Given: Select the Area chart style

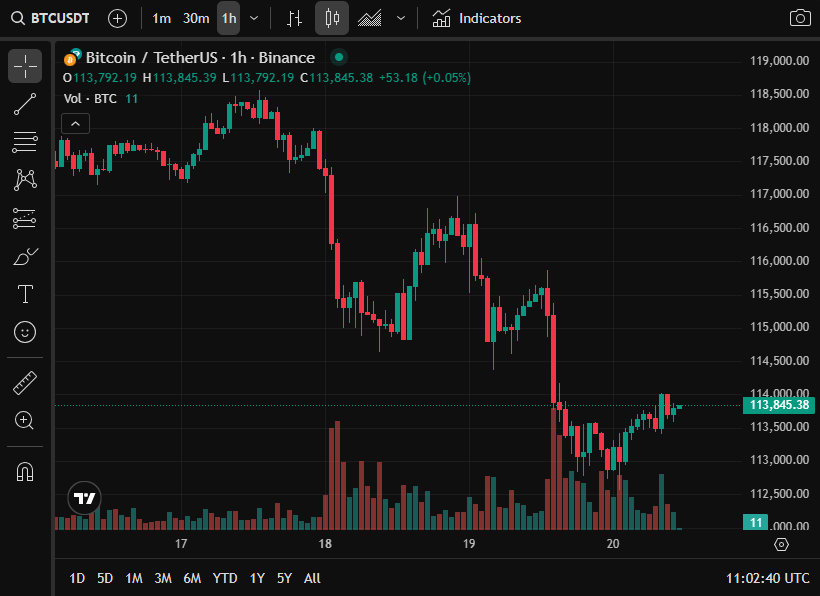Looking at the screenshot, I should coord(369,18).
